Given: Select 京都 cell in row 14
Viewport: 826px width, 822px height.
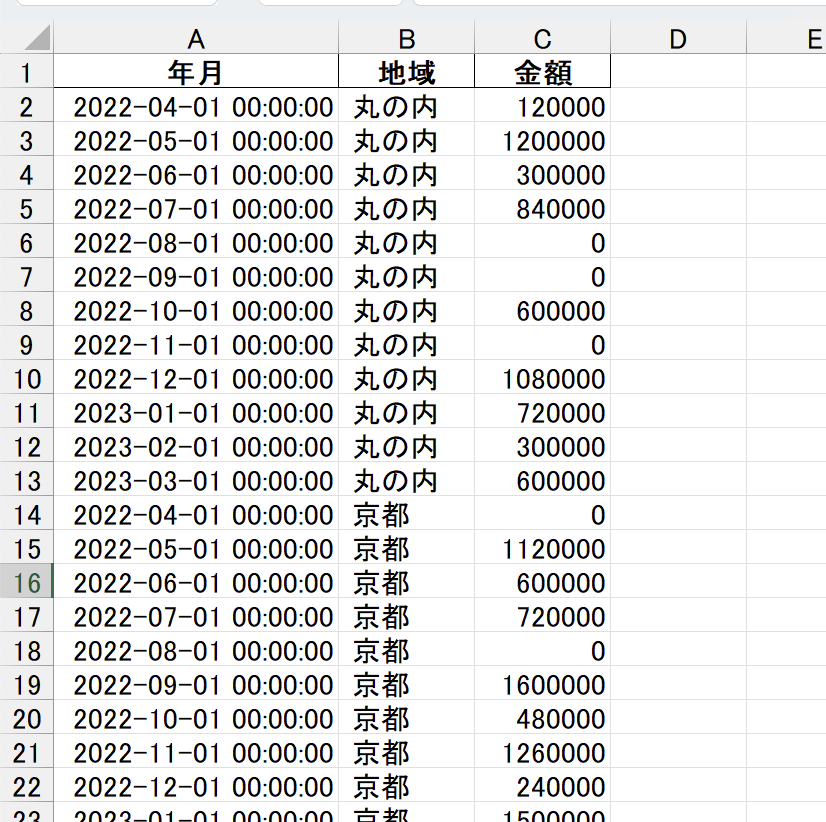Looking at the screenshot, I should [x=406, y=513].
